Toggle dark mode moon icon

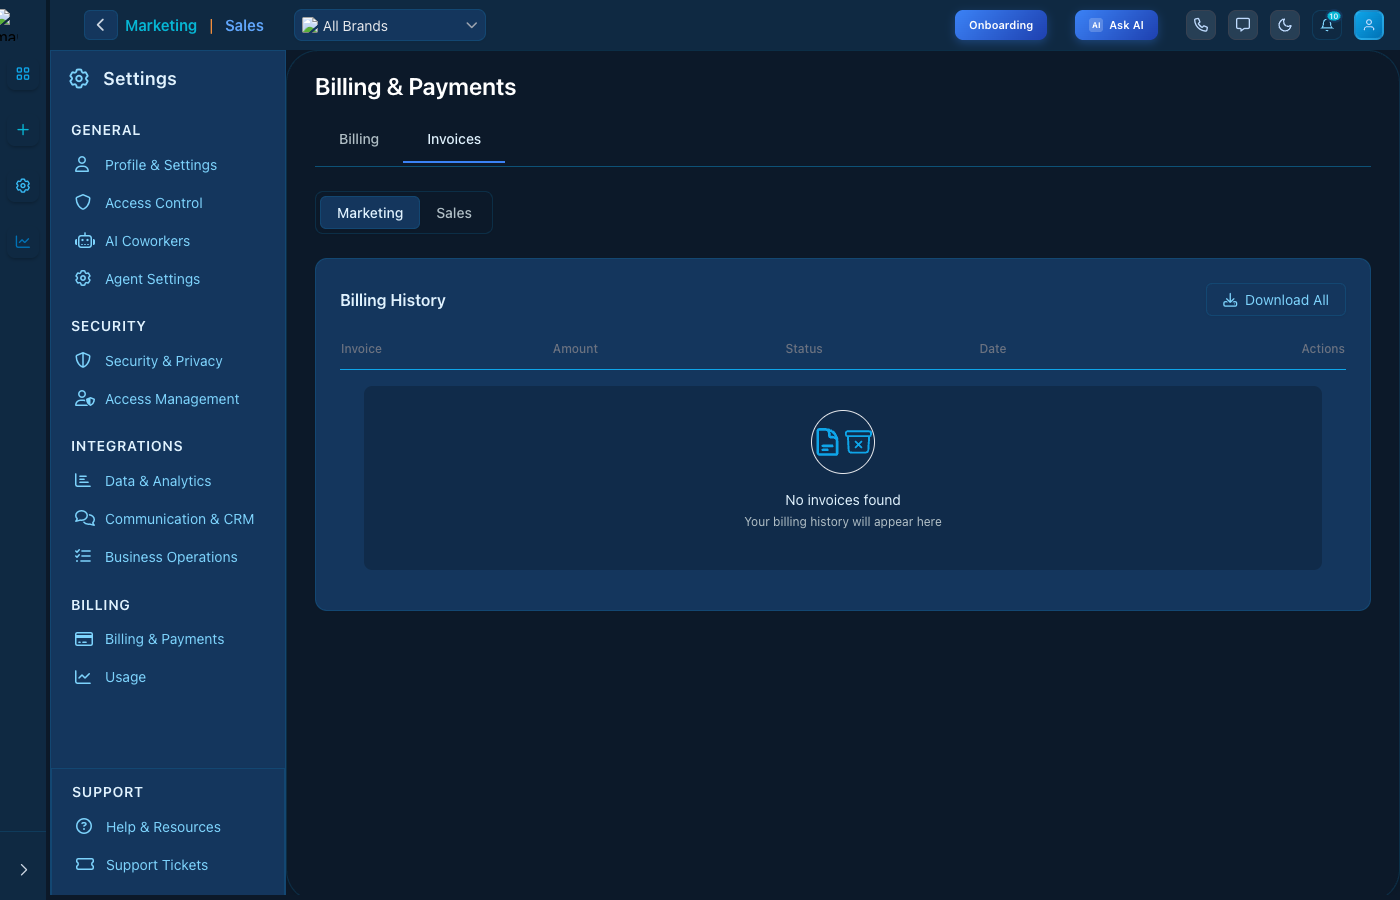1285,25
